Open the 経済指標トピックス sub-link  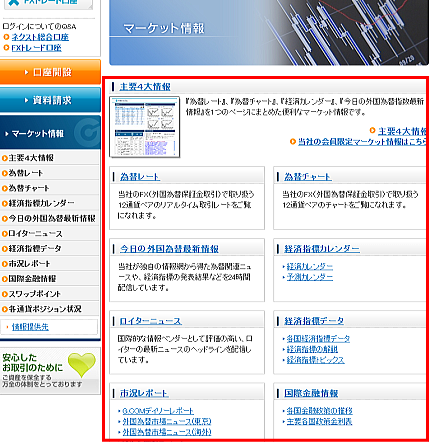(x=315, y=360)
